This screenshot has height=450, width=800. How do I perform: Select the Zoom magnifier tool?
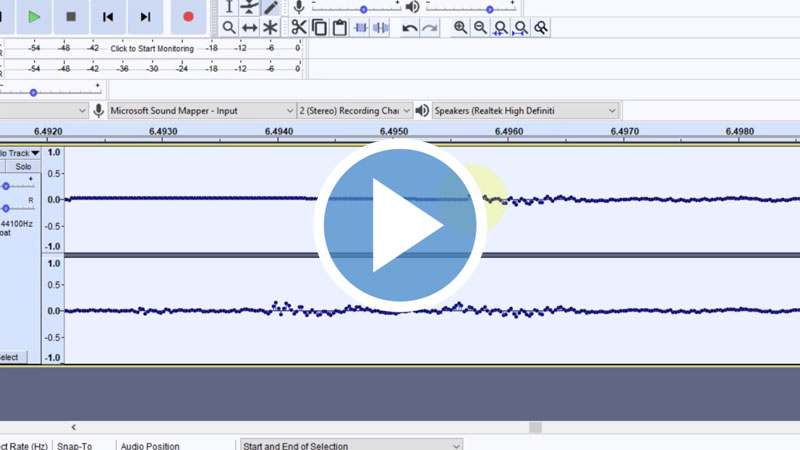pyautogui.click(x=229, y=28)
